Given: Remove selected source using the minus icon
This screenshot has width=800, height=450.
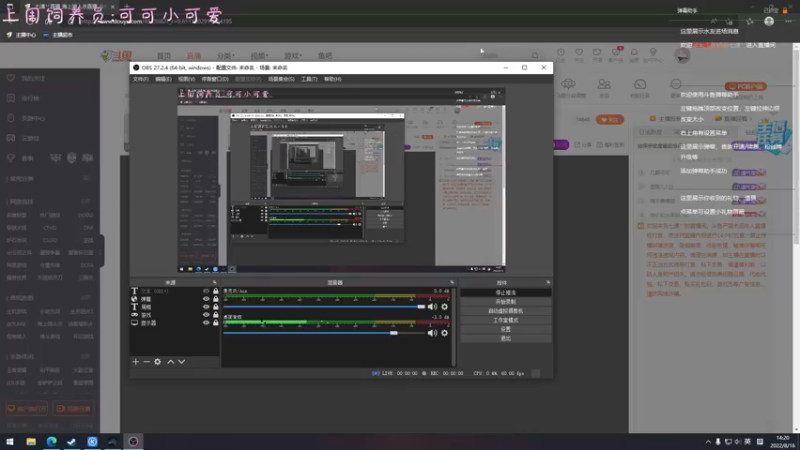Looking at the screenshot, I should point(146,362).
